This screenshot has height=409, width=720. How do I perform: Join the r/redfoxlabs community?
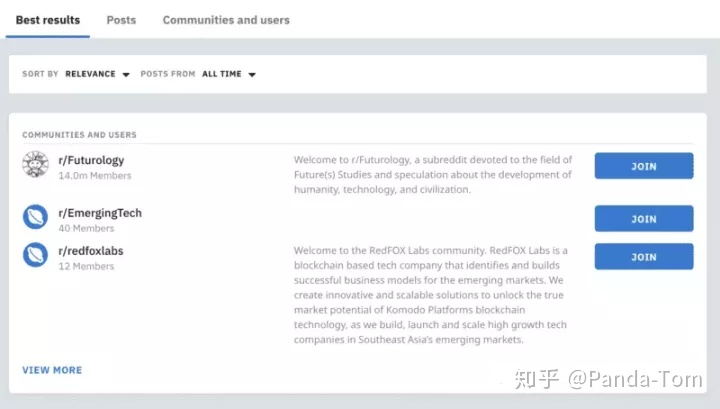coord(644,257)
